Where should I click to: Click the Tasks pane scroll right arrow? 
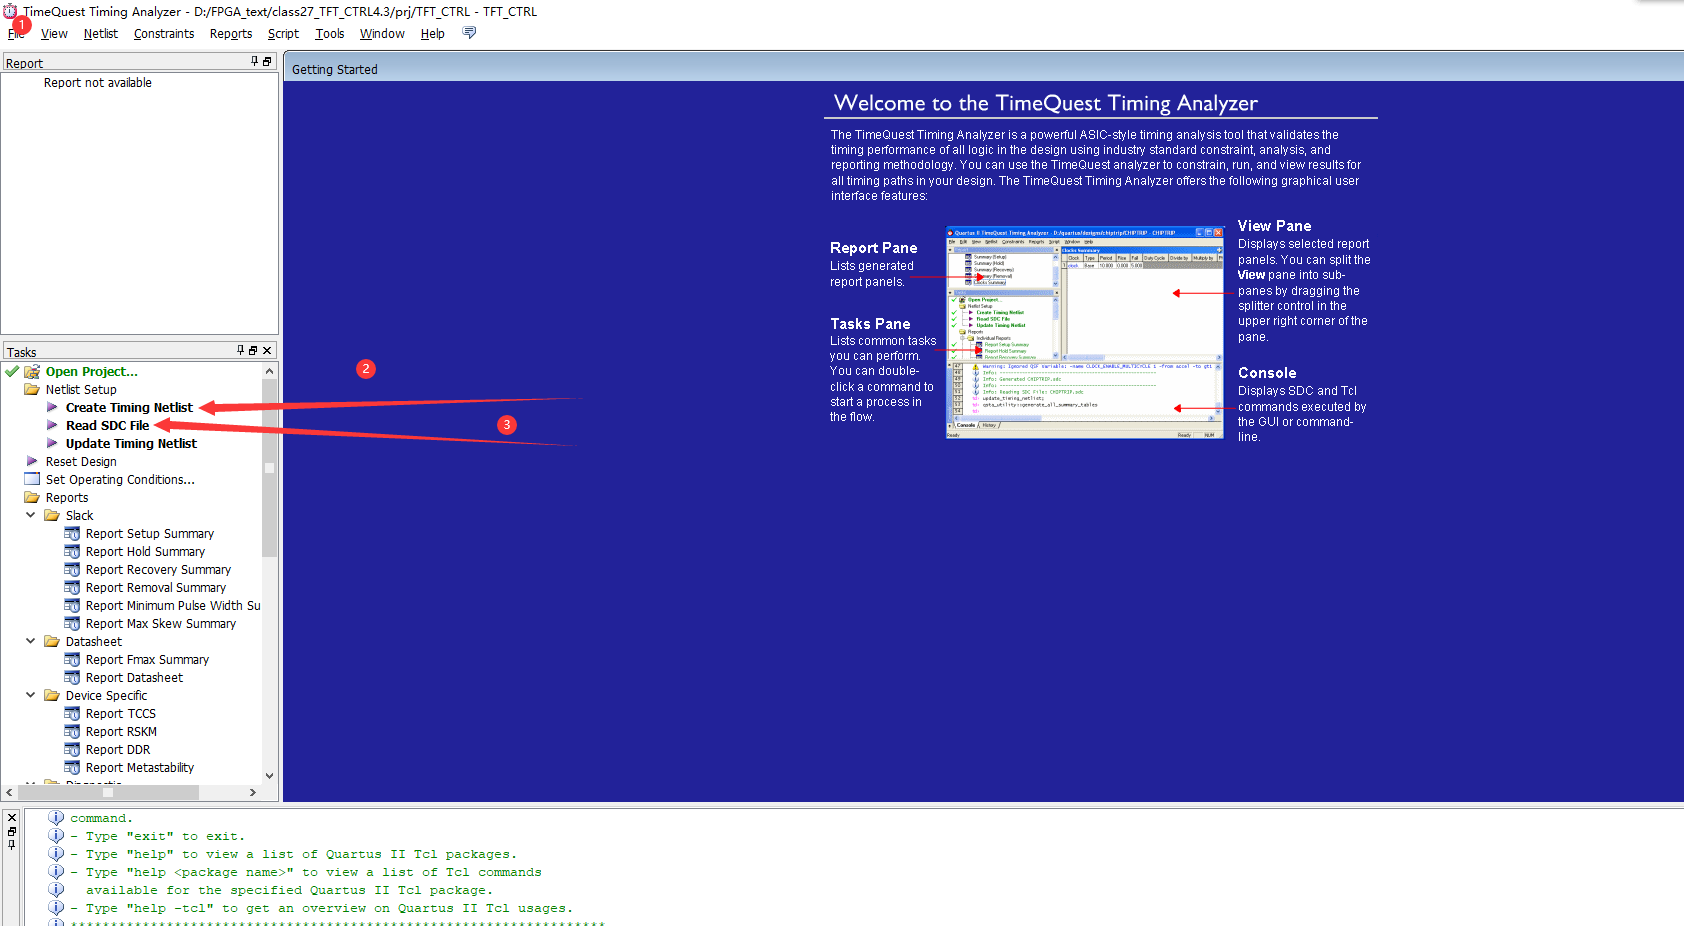click(253, 792)
